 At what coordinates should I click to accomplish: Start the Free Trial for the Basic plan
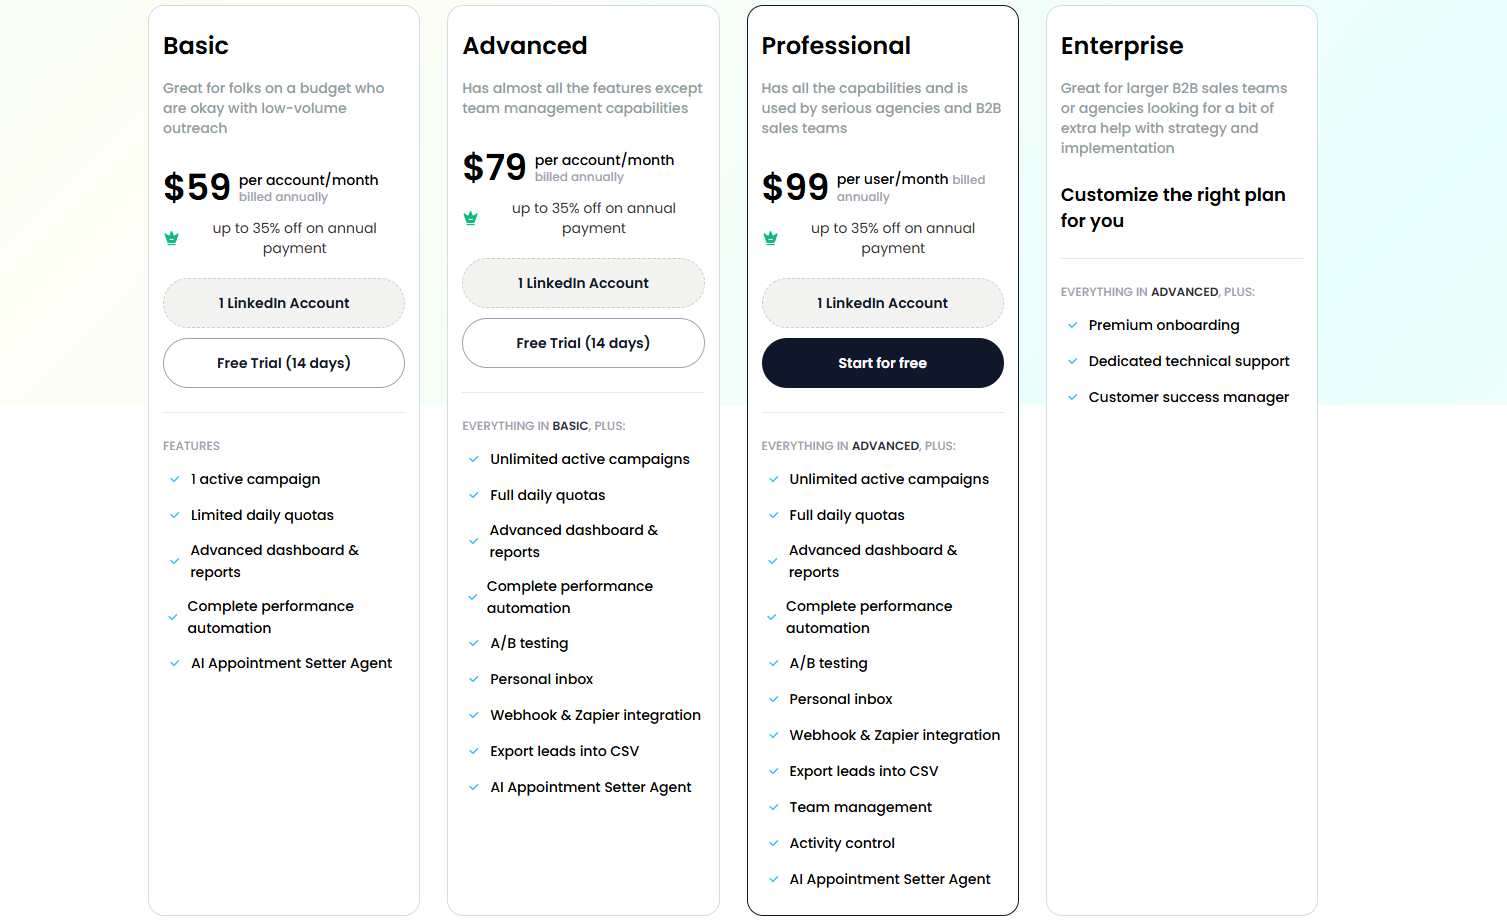pos(283,363)
